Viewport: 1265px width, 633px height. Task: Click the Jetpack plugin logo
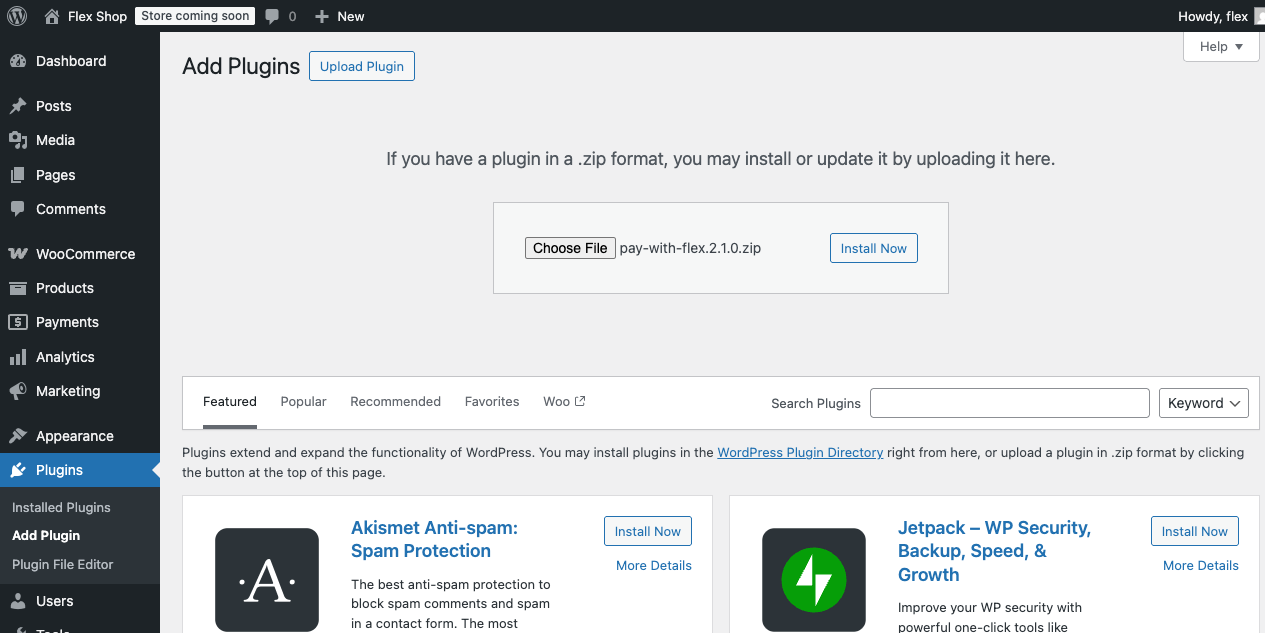click(x=814, y=580)
